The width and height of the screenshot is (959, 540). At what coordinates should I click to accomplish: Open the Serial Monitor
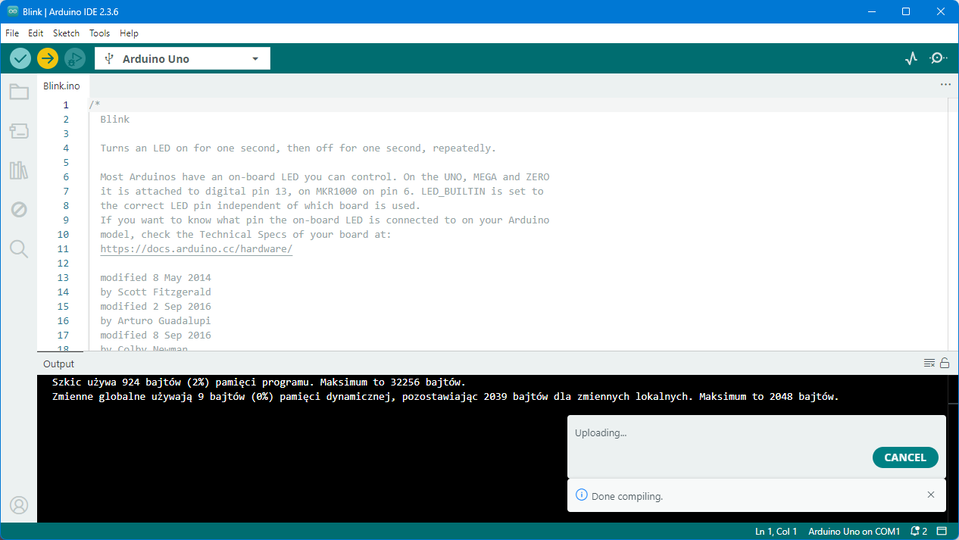(938, 59)
